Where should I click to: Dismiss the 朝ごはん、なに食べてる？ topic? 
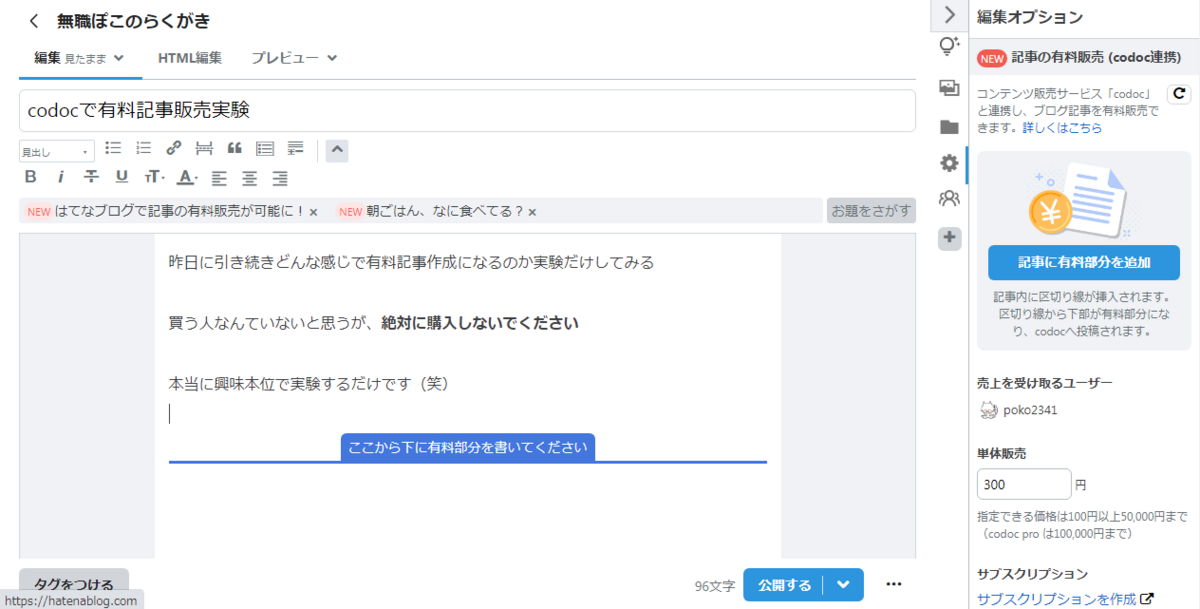tap(532, 212)
